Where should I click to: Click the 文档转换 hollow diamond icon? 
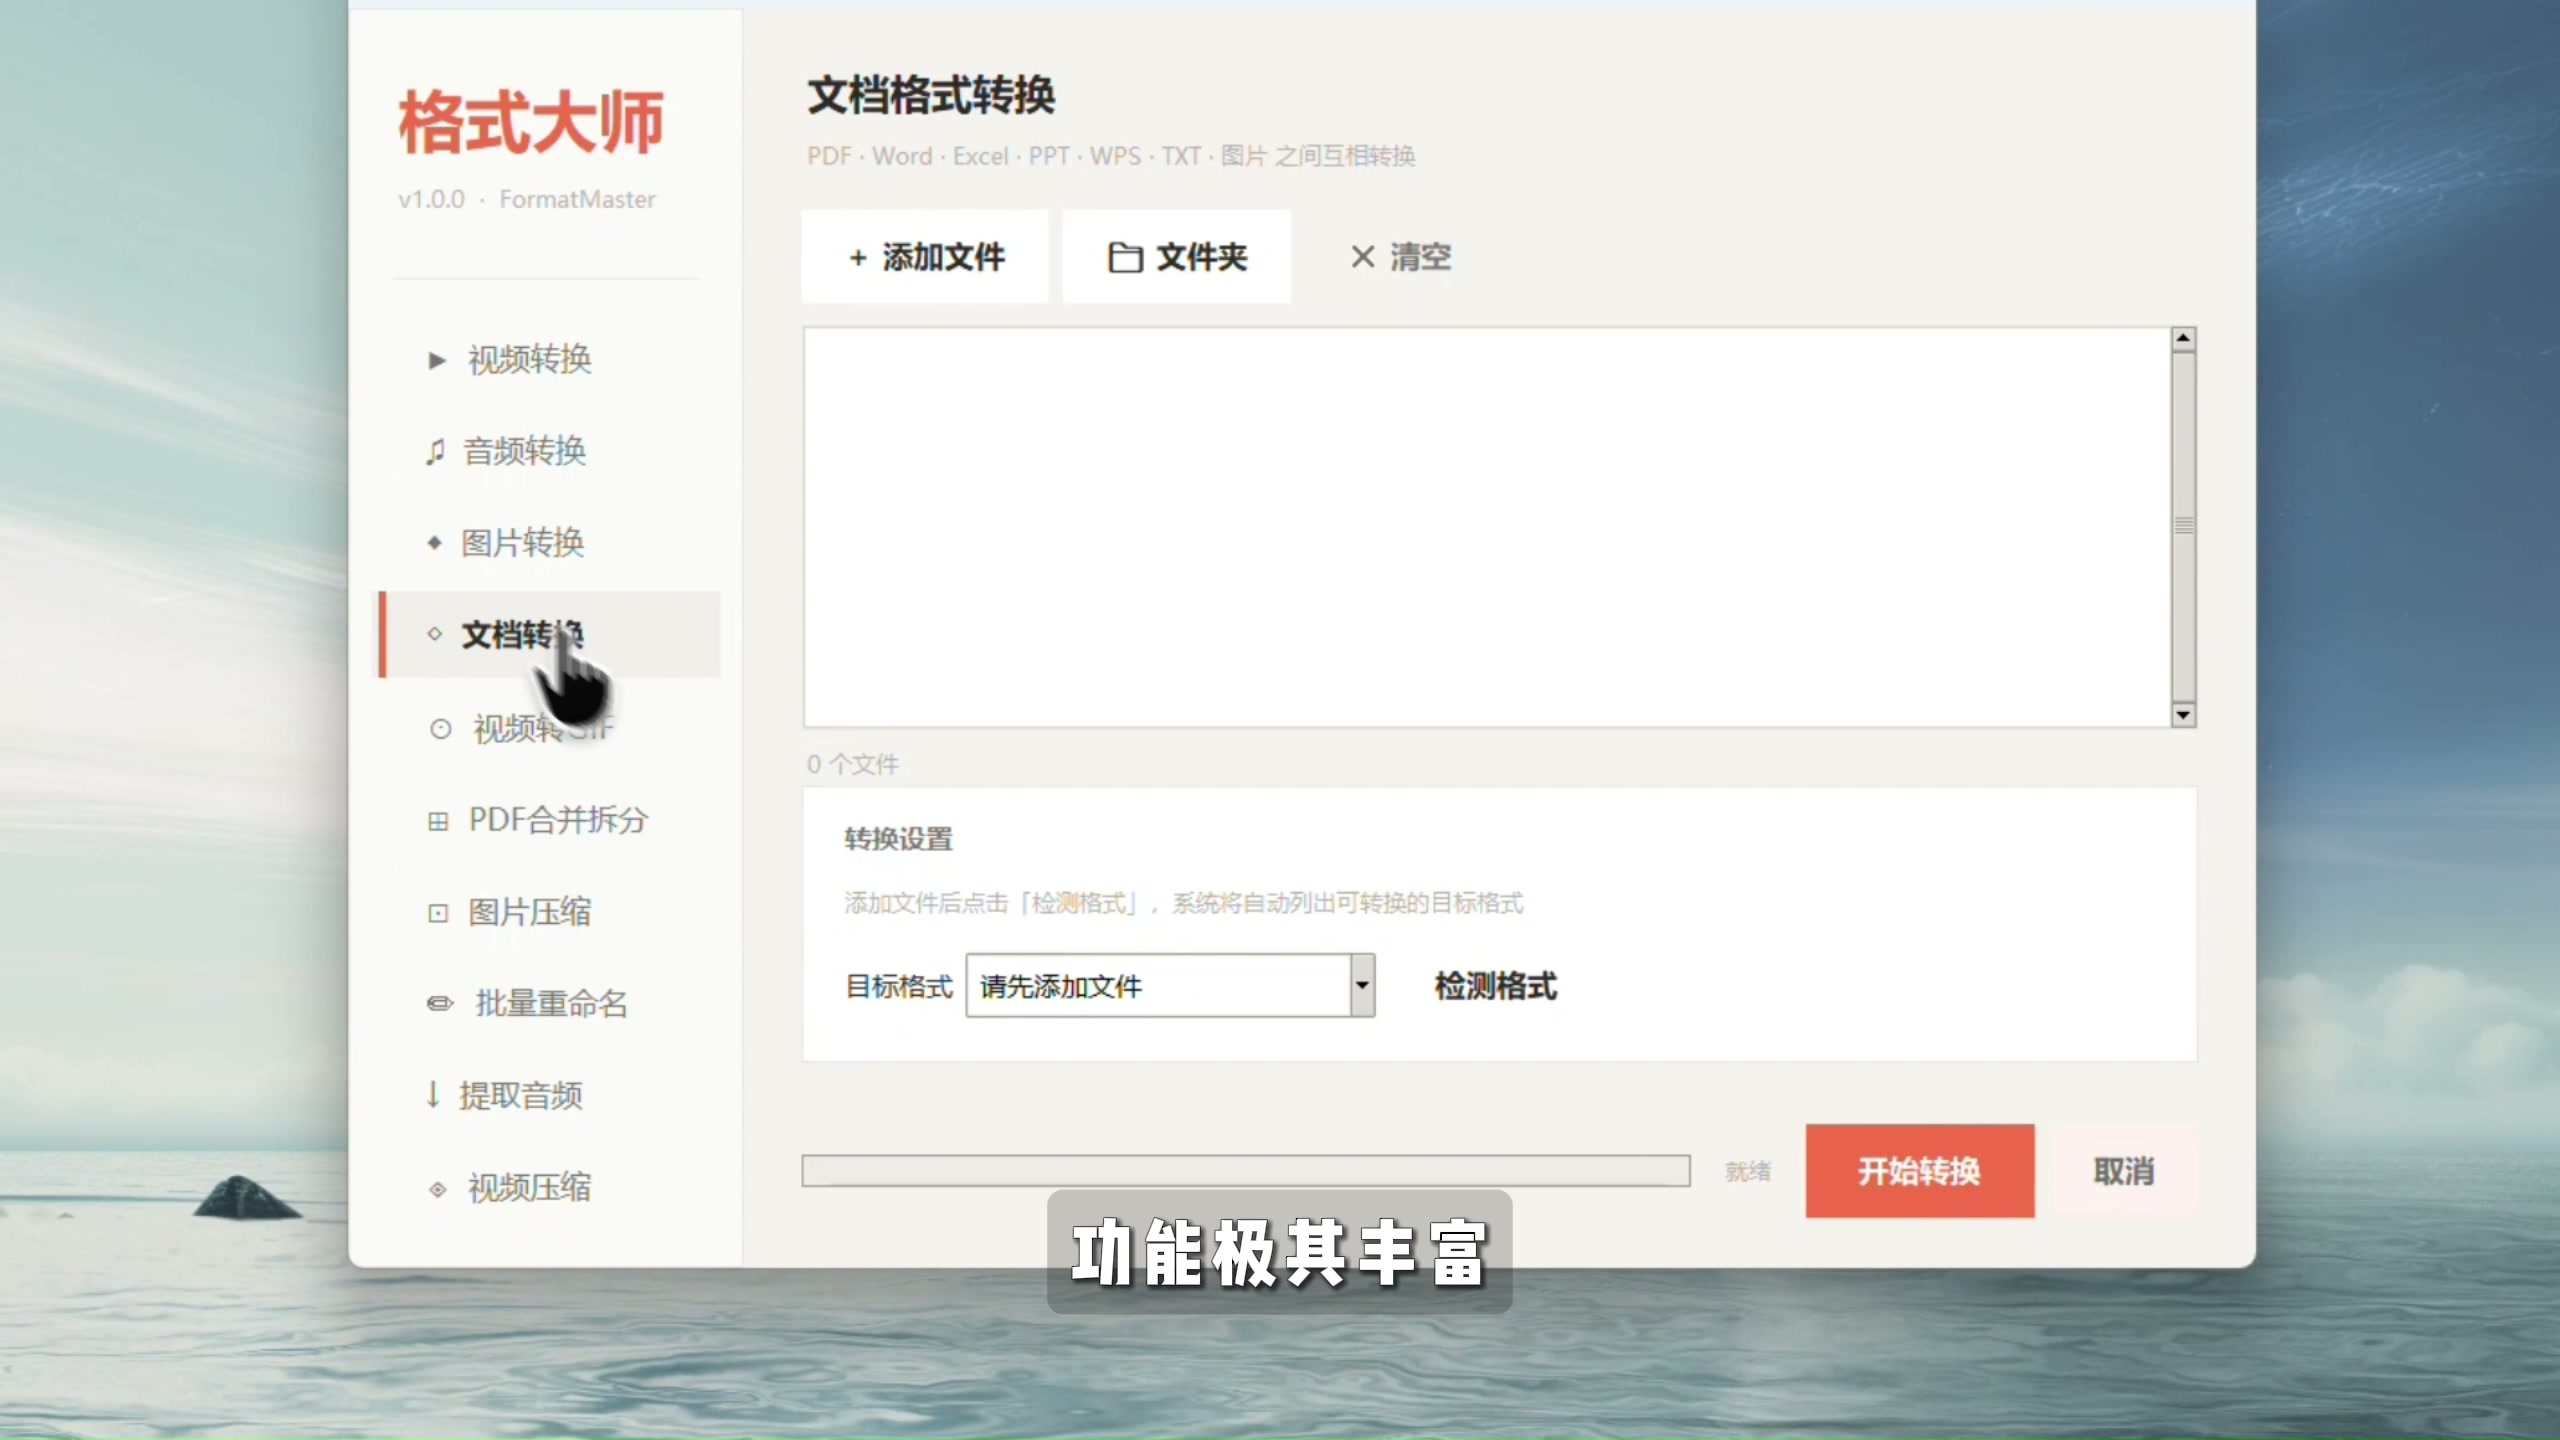[x=434, y=634]
